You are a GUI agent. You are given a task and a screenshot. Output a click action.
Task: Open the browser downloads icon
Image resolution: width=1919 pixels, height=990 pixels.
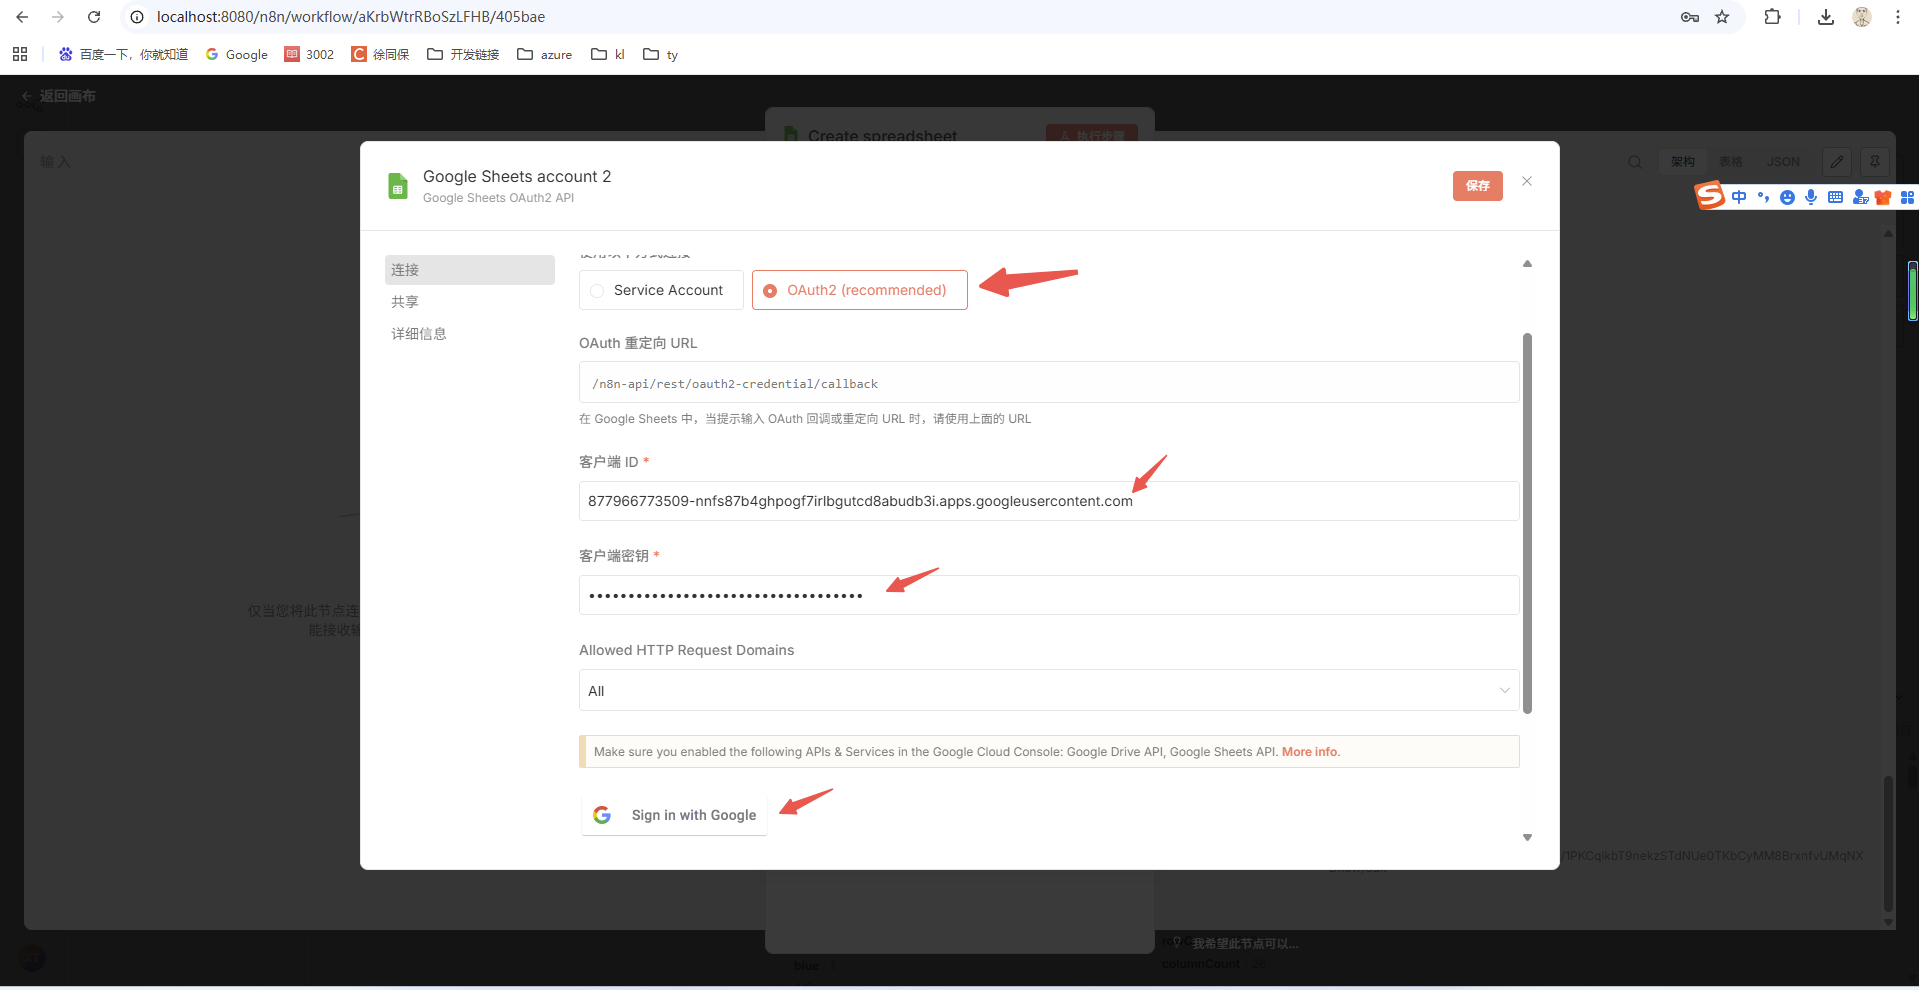point(1826,17)
